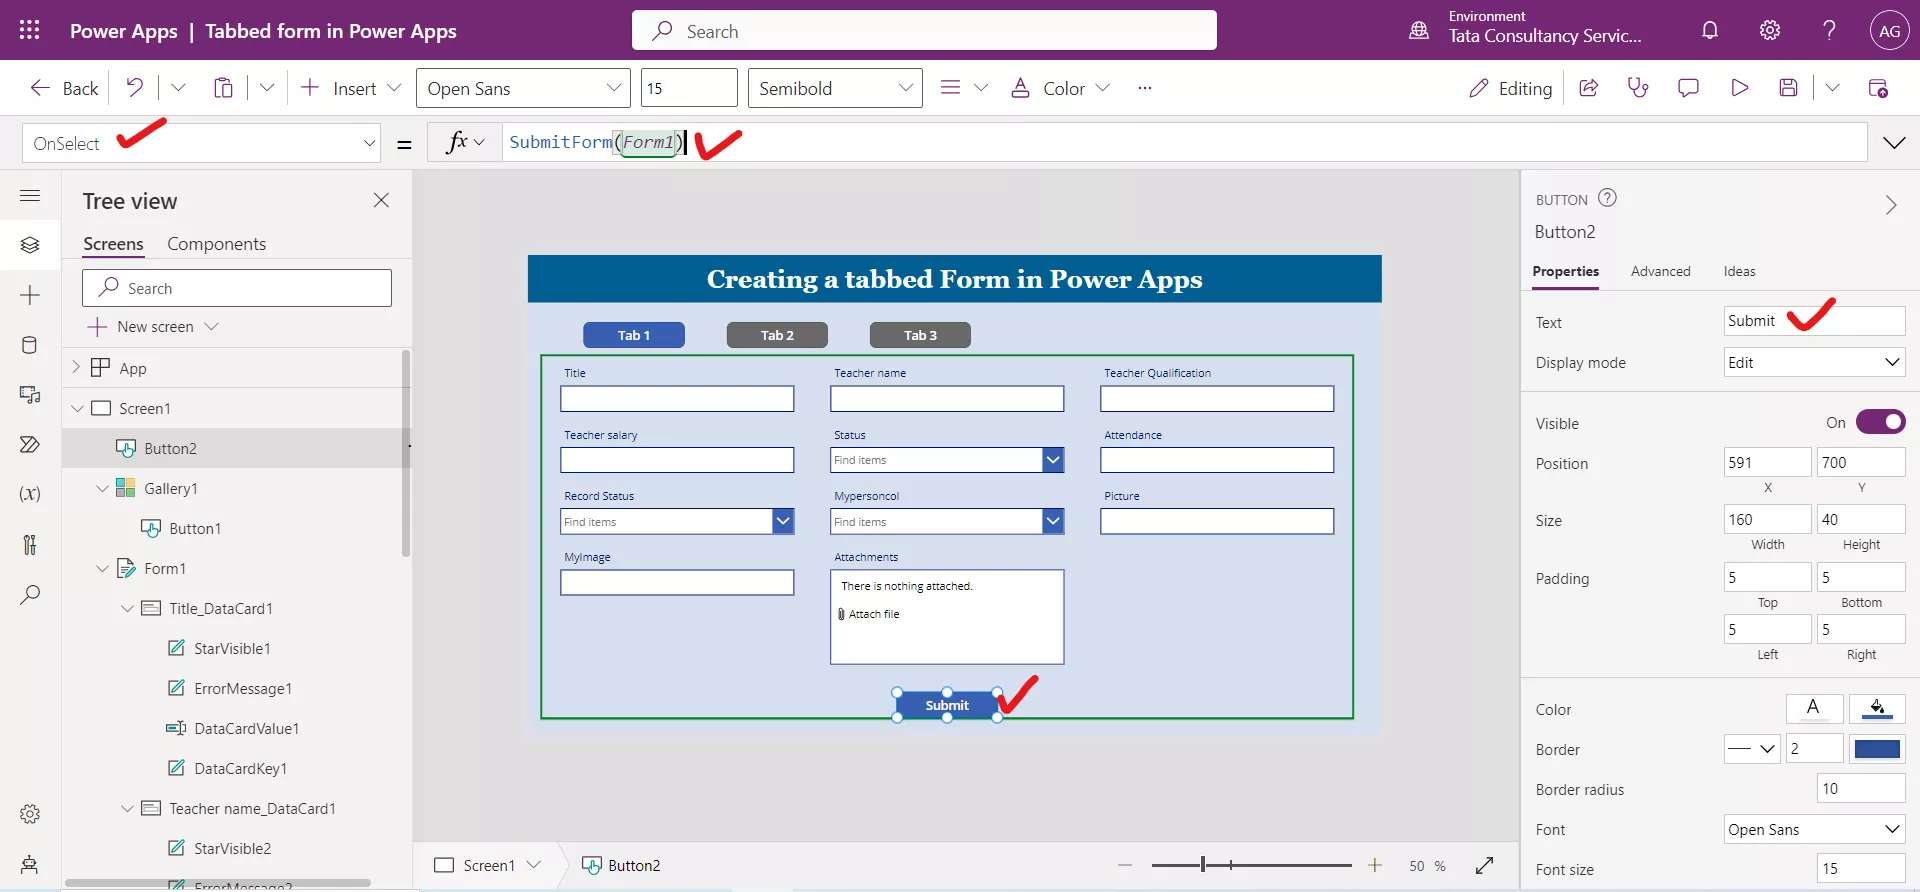Click the font color A swatch
Image resolution: width=1920 pixels, height=892 pixels.
(1814, 709)
